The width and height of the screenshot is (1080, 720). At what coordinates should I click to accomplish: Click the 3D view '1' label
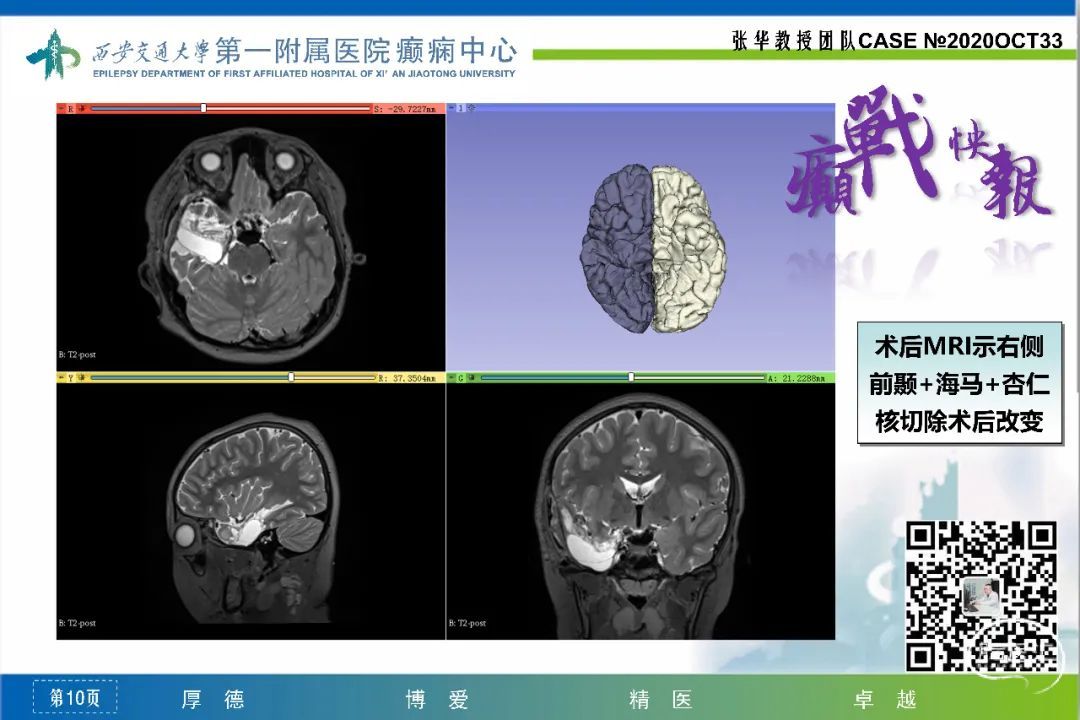click(x=460, y=107)
